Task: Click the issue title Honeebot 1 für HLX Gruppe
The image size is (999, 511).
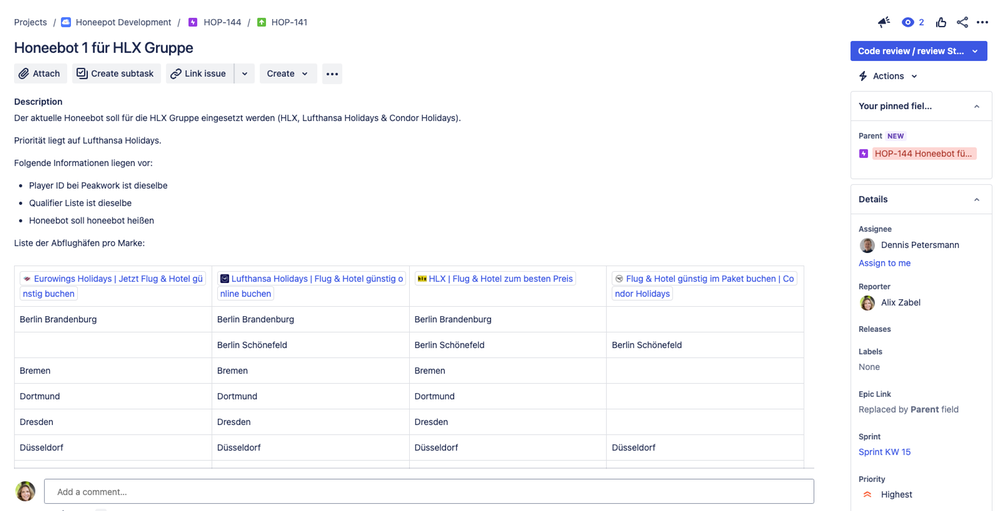Action: [x=104, y=48]
